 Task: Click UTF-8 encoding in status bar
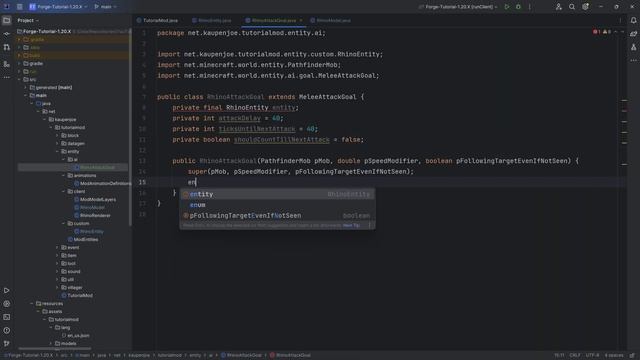[x=593, y=355]
